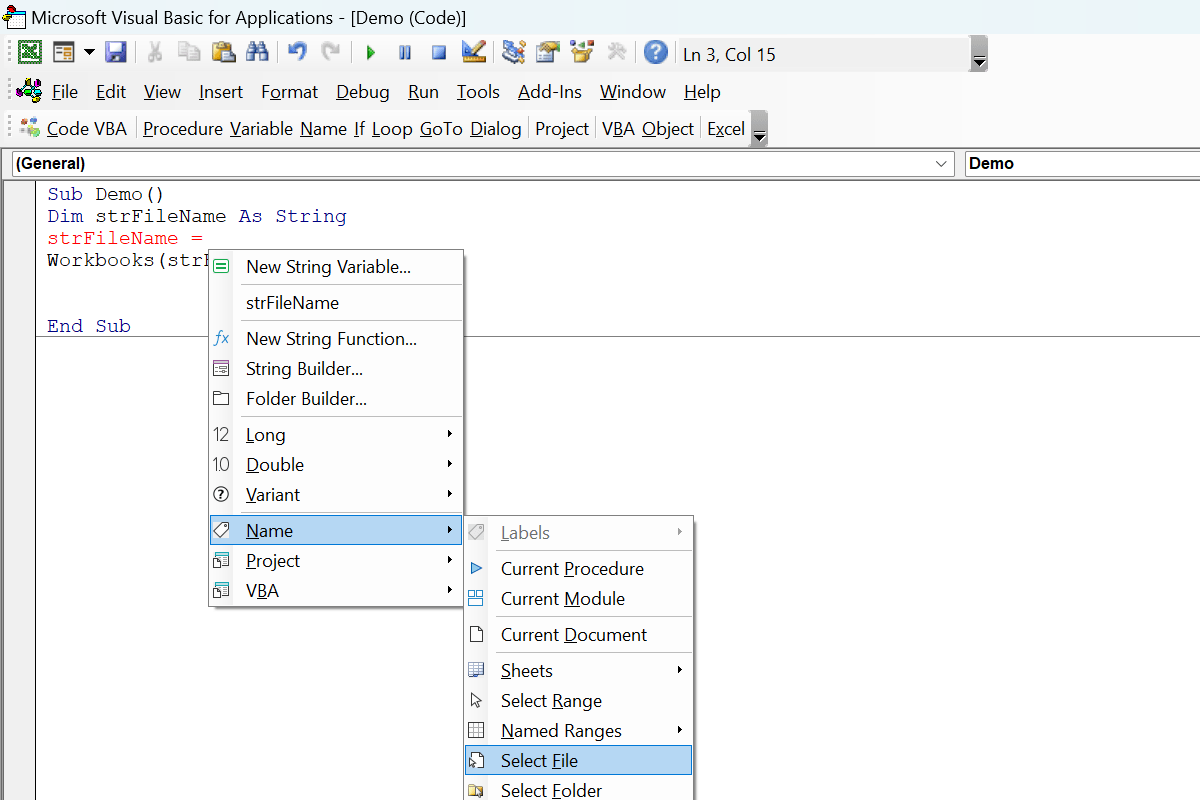Select Current Module in Name submenu
This screenshot has width=1200, height=800.
pyautogui.click(x=579, y=599)
